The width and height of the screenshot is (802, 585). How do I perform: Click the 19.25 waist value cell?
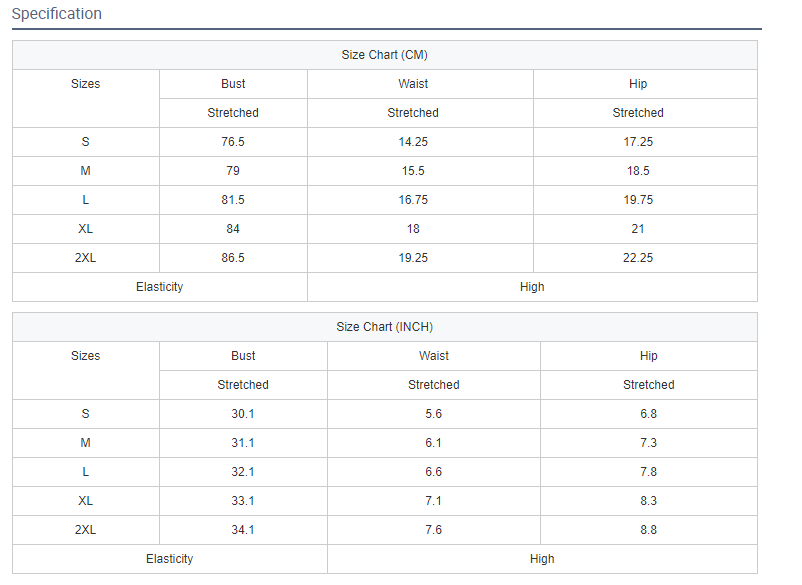click(413, 258)
